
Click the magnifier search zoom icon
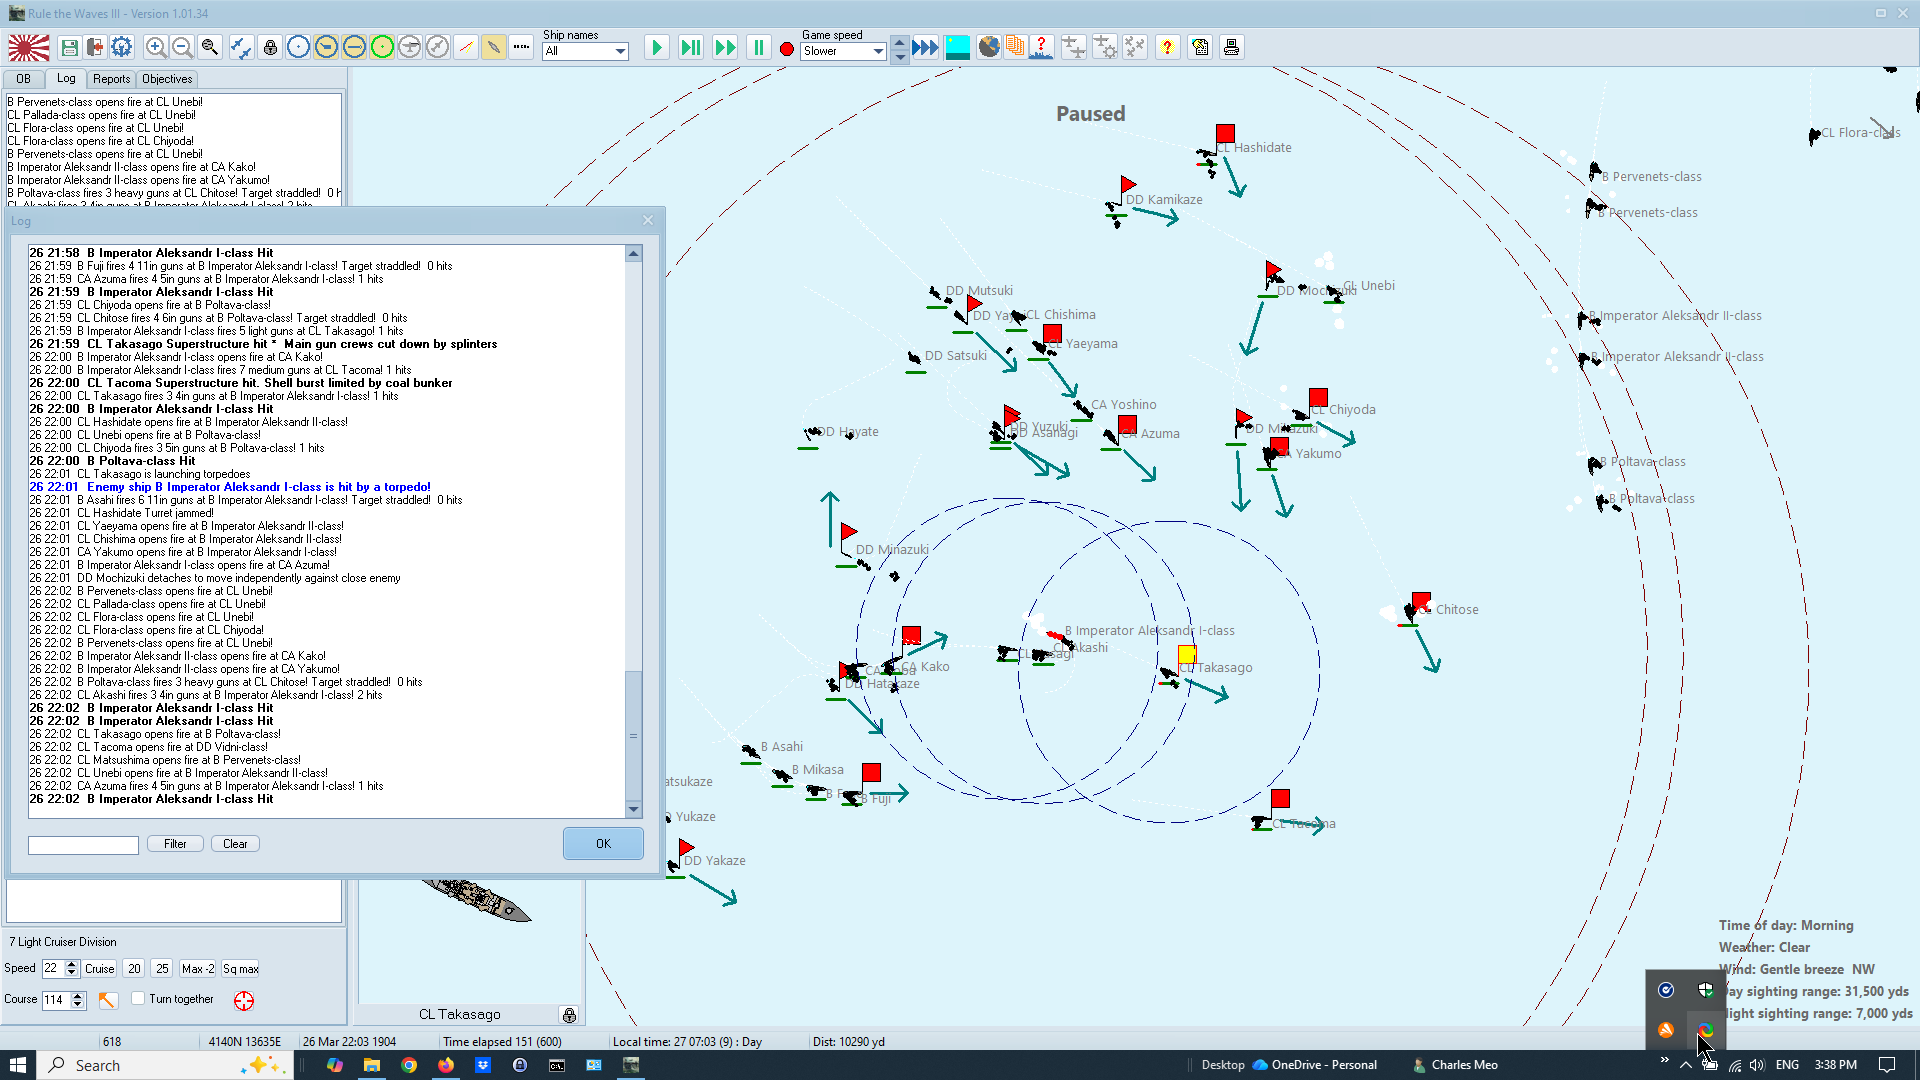tap(209, 47)
